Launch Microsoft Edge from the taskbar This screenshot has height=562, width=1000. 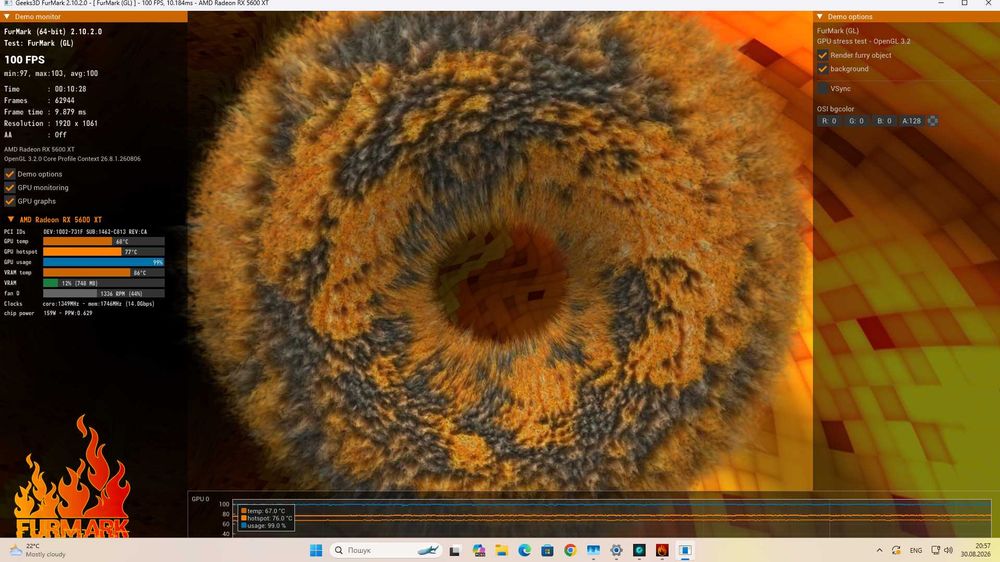click(524, 550)
